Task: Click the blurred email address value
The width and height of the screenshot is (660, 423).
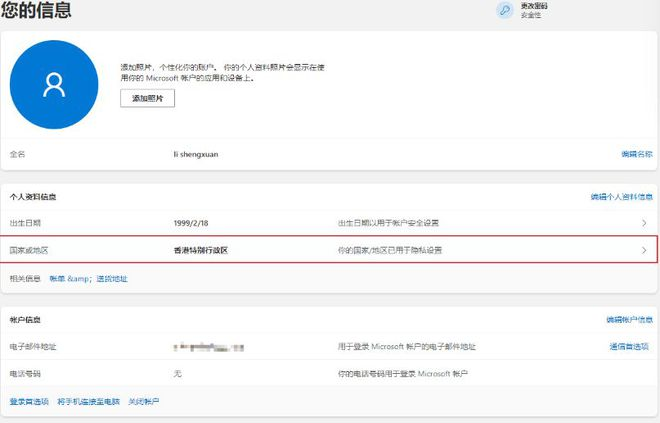Action: 208,347
